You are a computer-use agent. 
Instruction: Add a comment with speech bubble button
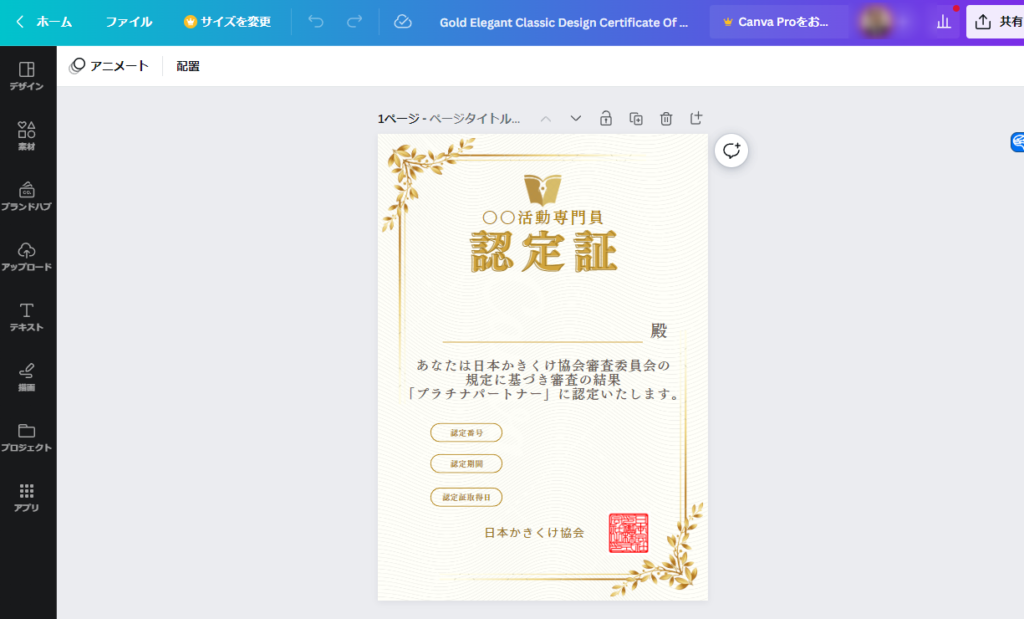coord(731,151)
